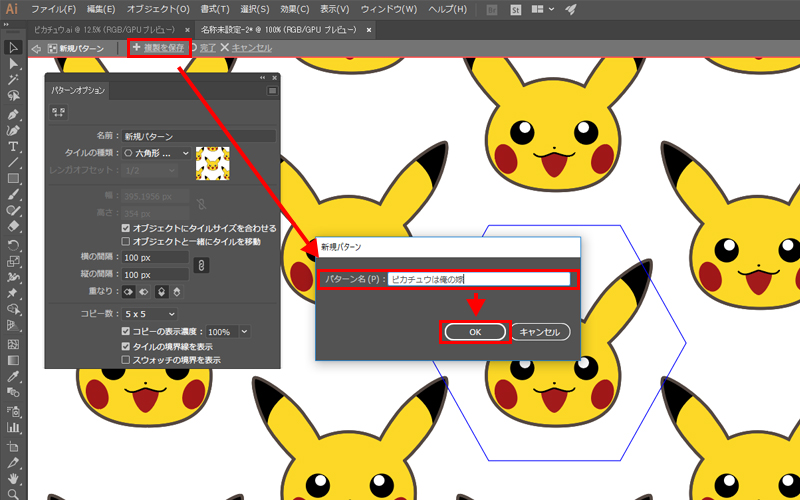Image resolution: width=800 pixels, height=500 pixels.
Task: Select the Artboard tool
Action: tap(13, 447)
